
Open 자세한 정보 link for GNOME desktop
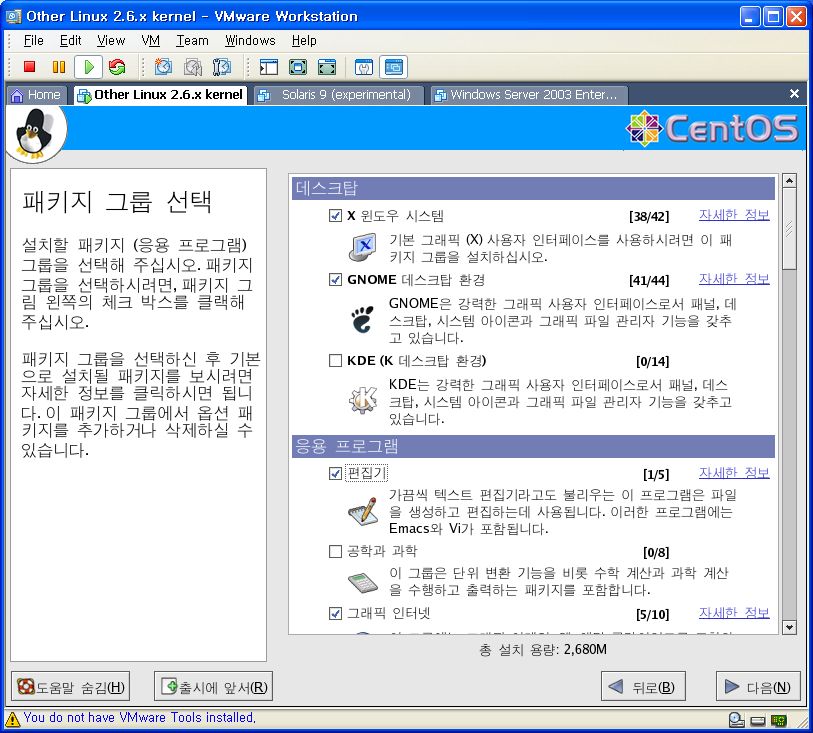[x=734, y=279]
